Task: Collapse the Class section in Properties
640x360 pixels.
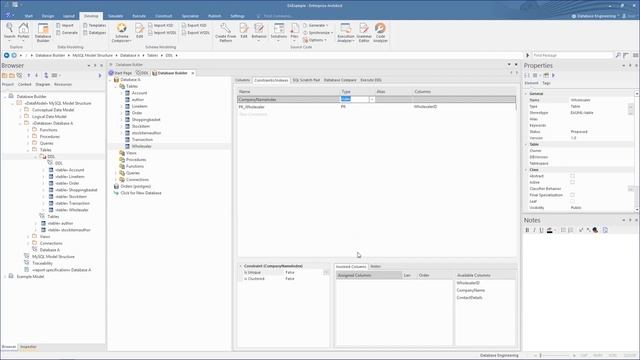Action: click(526, 170)
